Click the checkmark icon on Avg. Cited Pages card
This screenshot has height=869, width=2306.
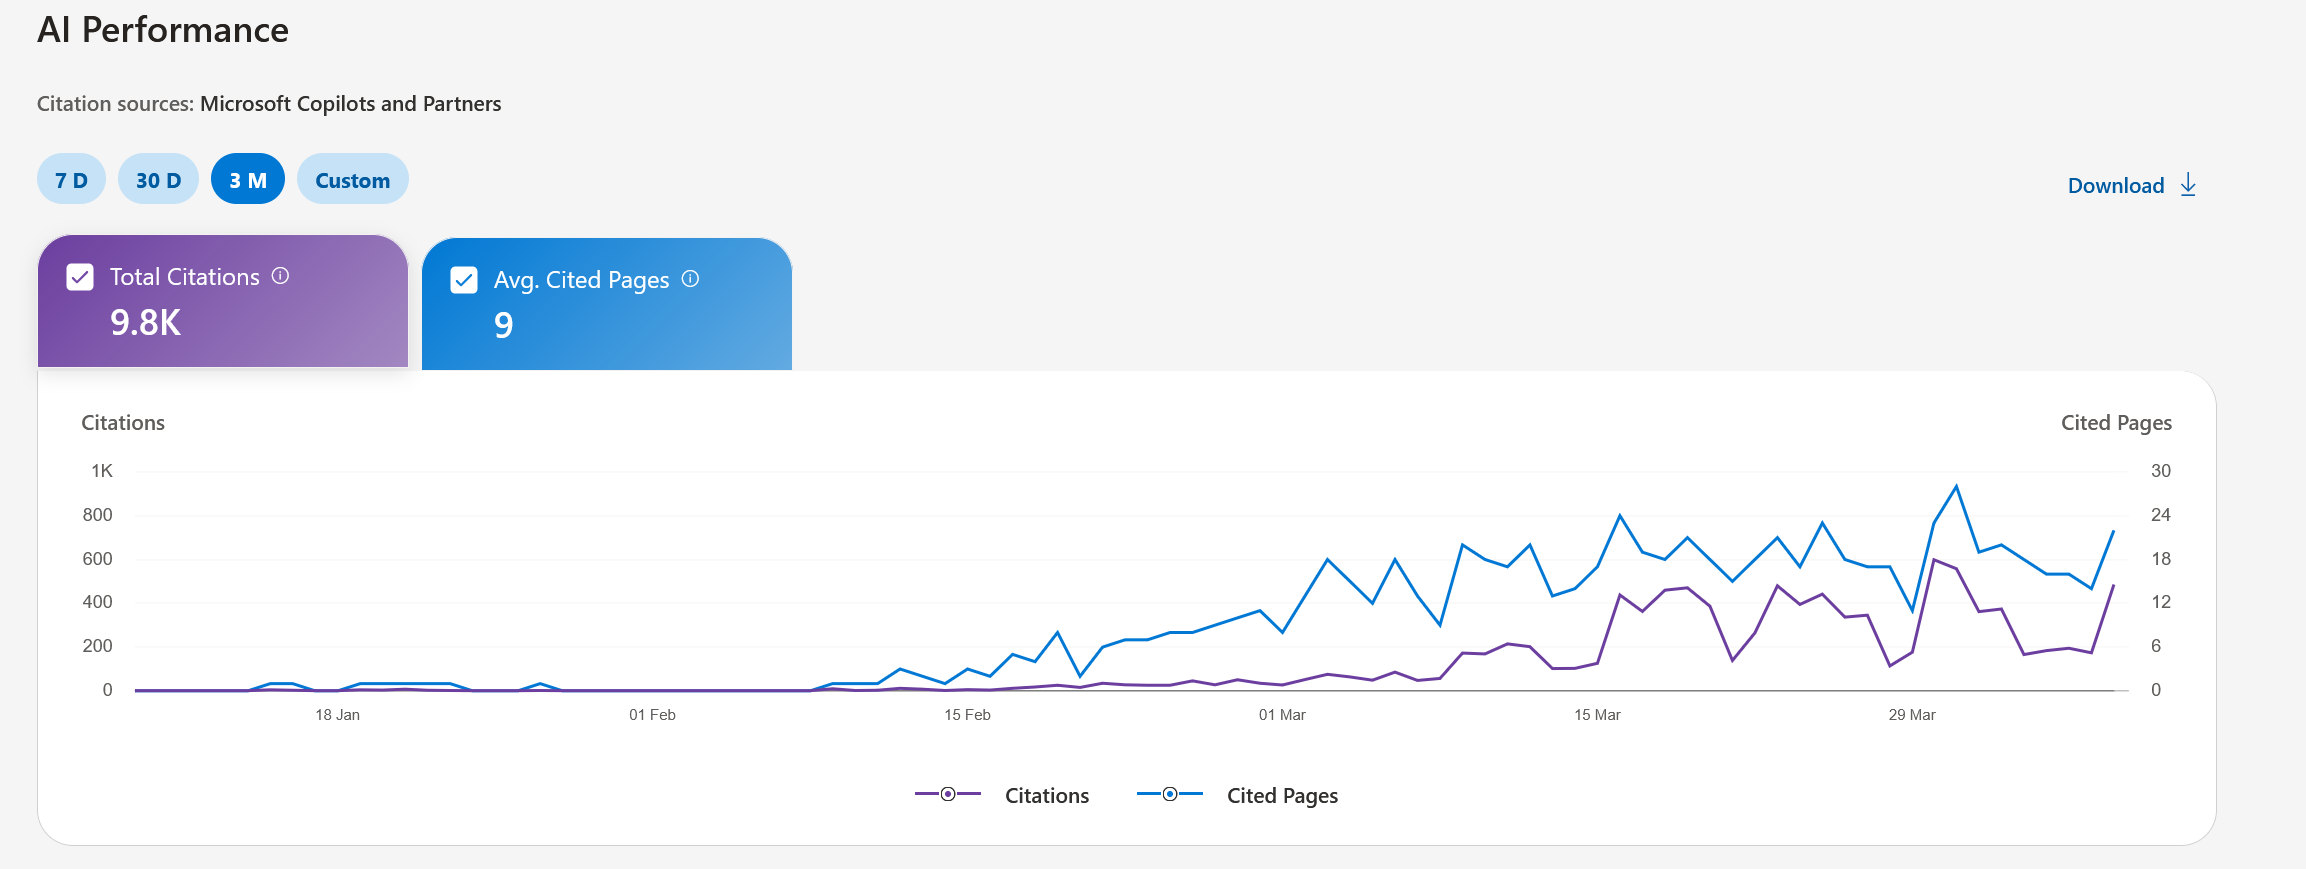pos(464,281)
